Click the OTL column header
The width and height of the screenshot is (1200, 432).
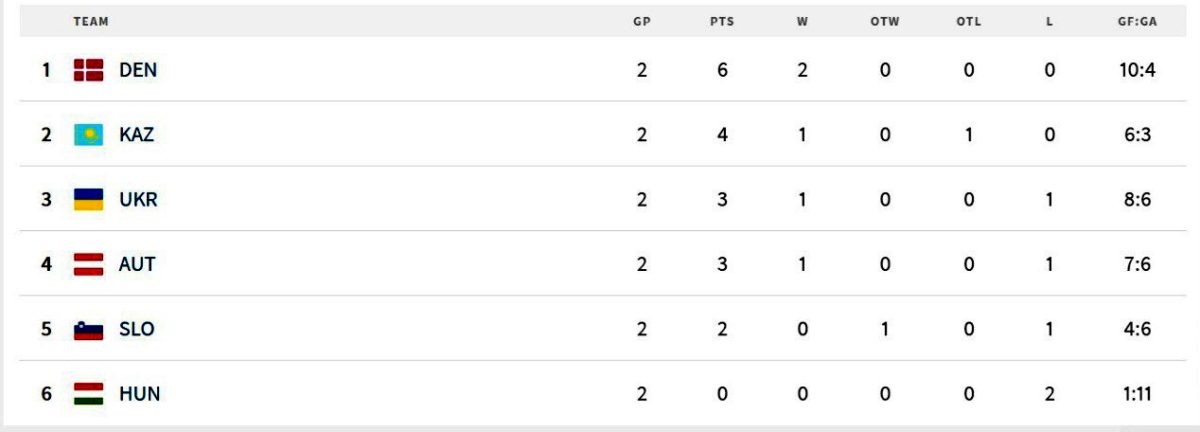tap(969, 21)
